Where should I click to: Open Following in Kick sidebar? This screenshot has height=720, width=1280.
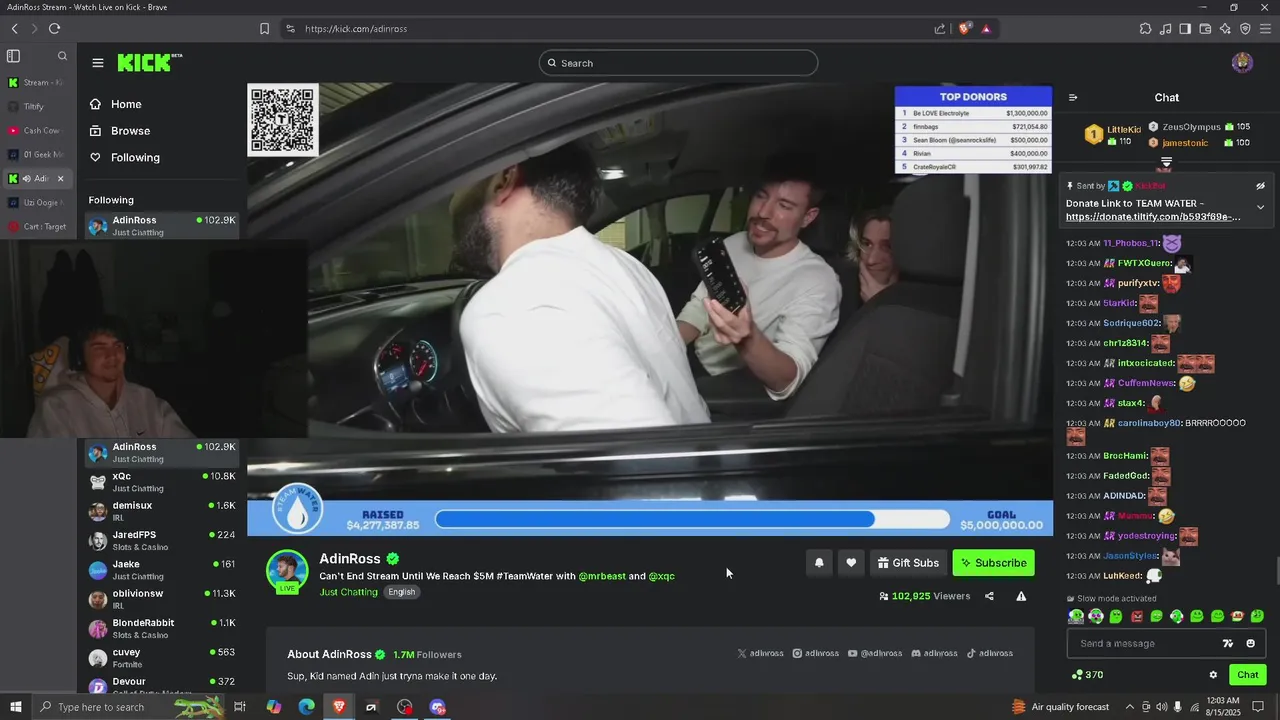[125, 158]
